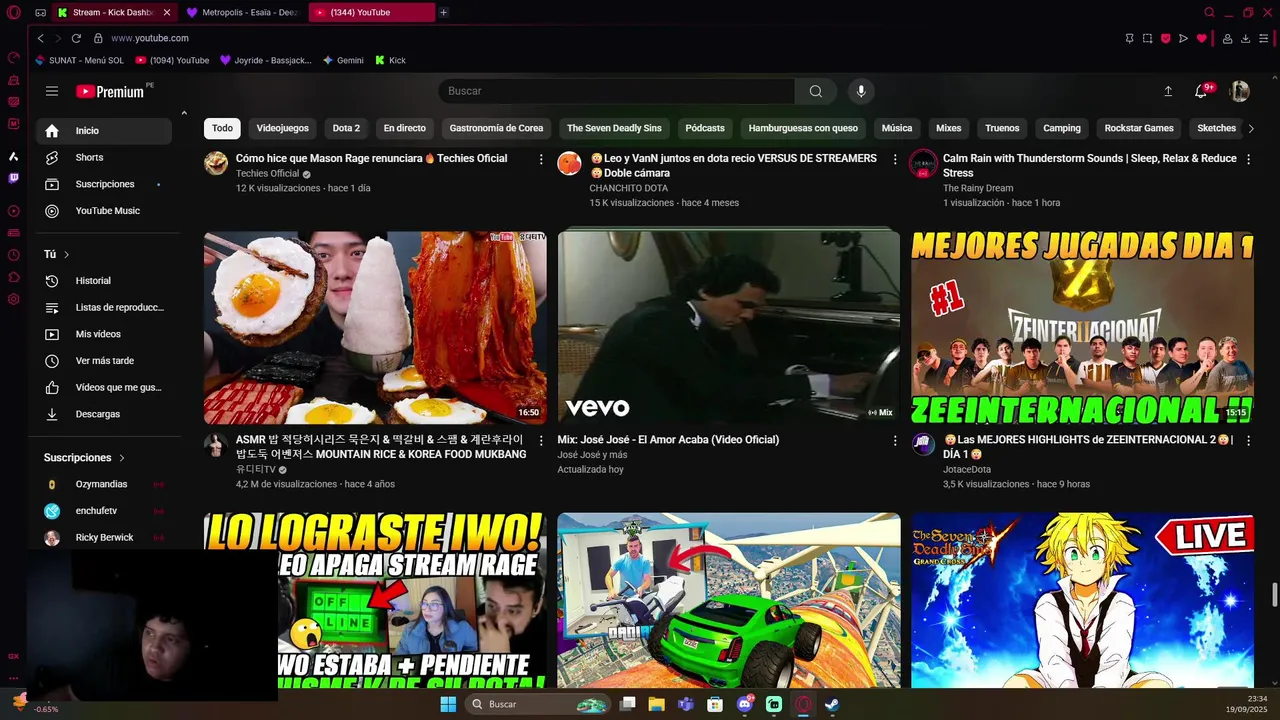Select the En directo filter chip
The height and width of the screenshot is (720, 1280).
coord(404,128)
